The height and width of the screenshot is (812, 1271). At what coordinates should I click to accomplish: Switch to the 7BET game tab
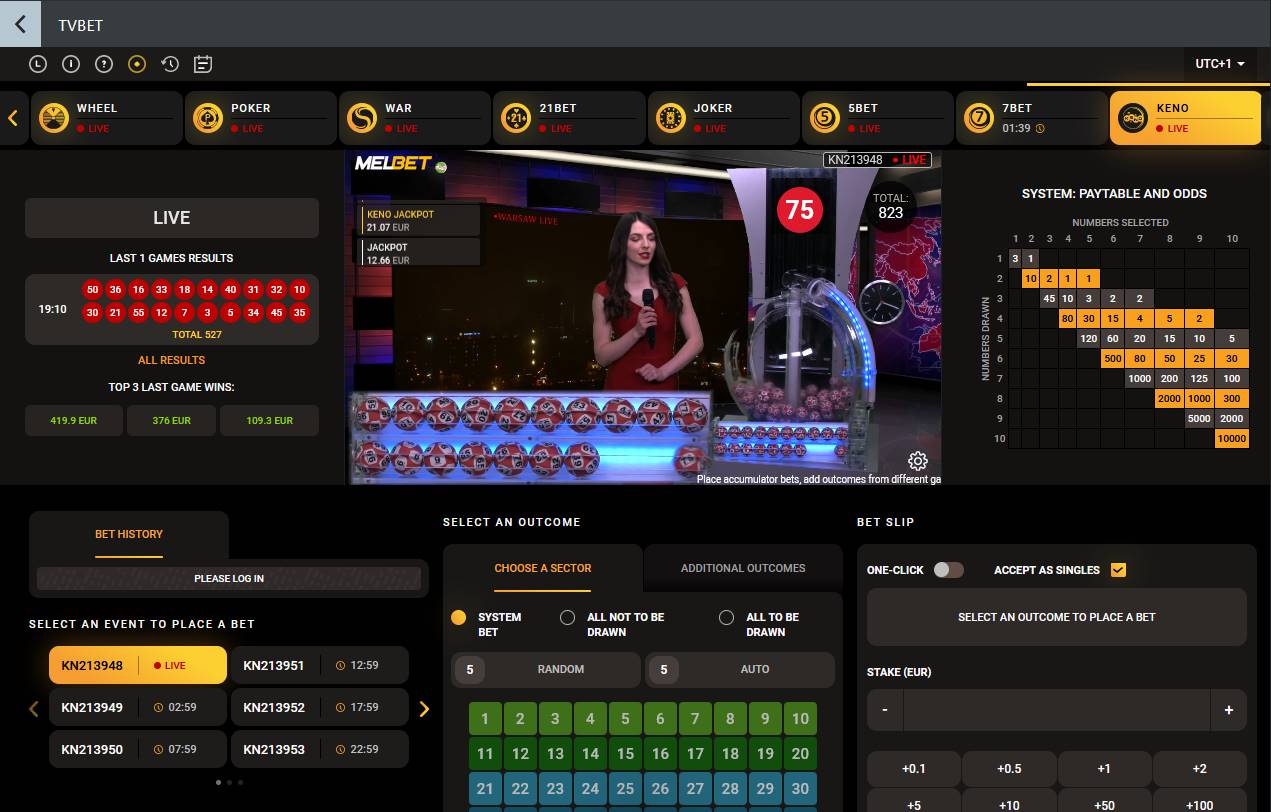click(1032, 118)
